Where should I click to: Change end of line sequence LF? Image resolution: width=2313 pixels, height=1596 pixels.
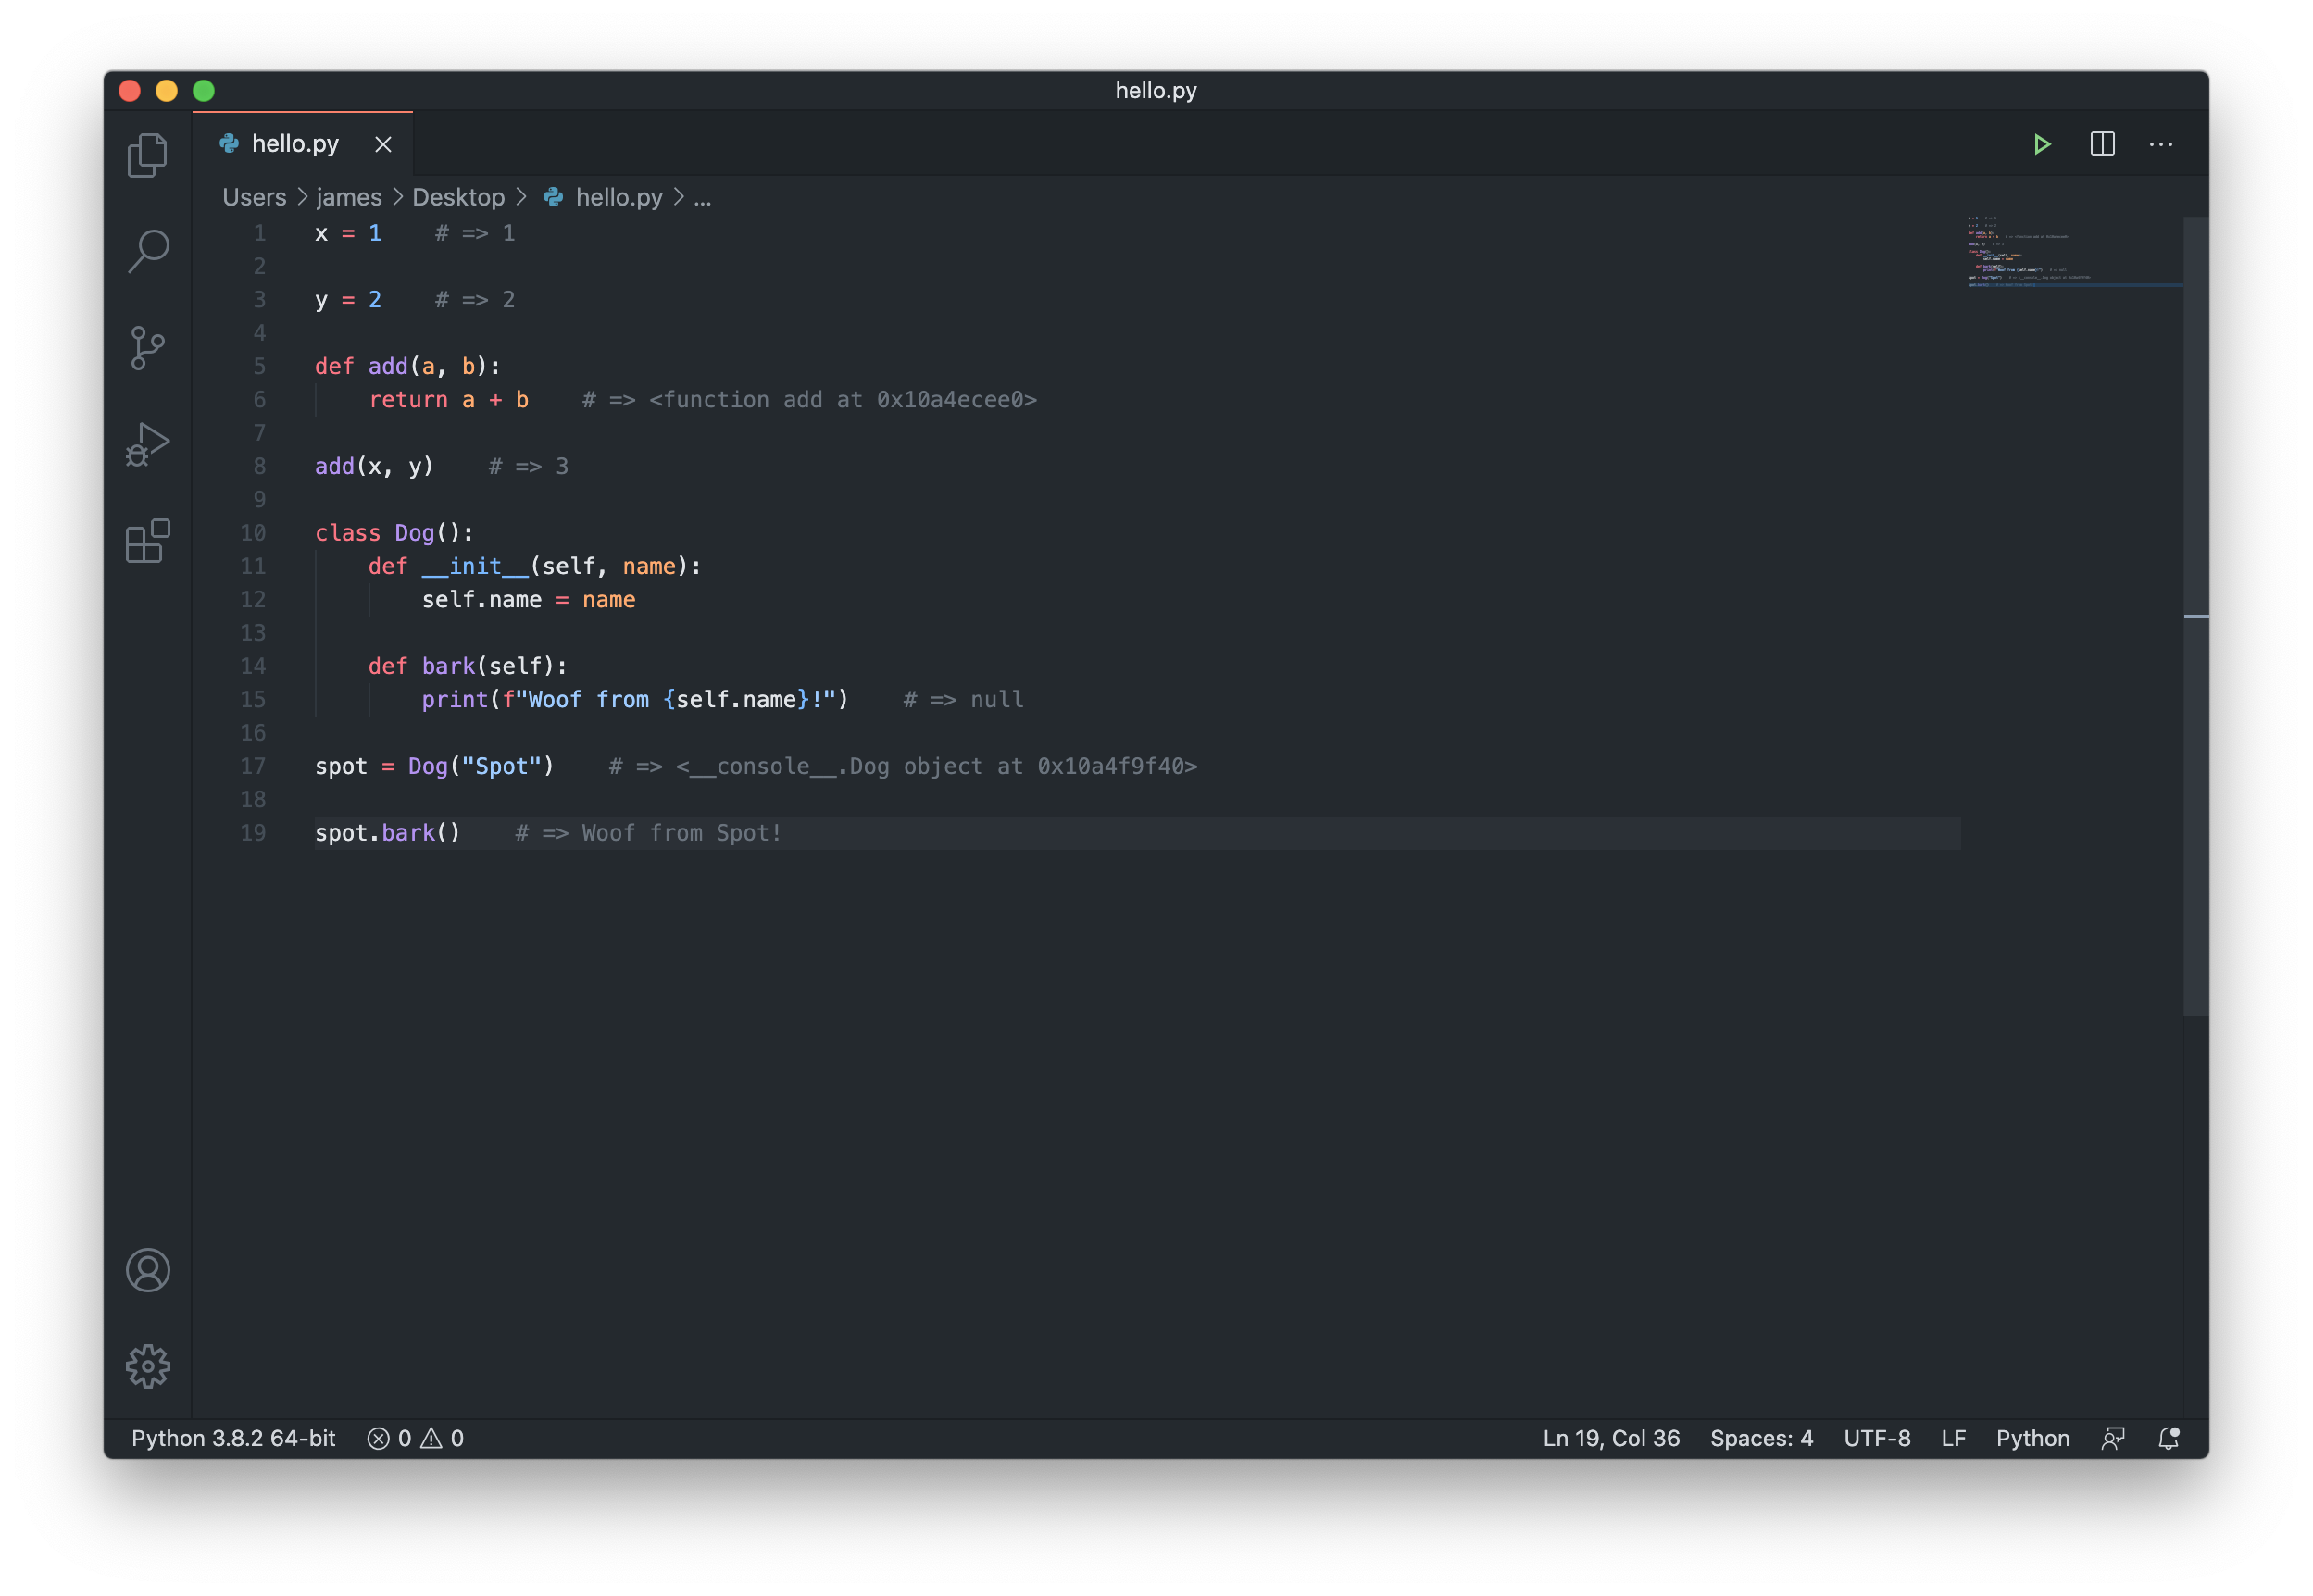coord(1953,1438)
